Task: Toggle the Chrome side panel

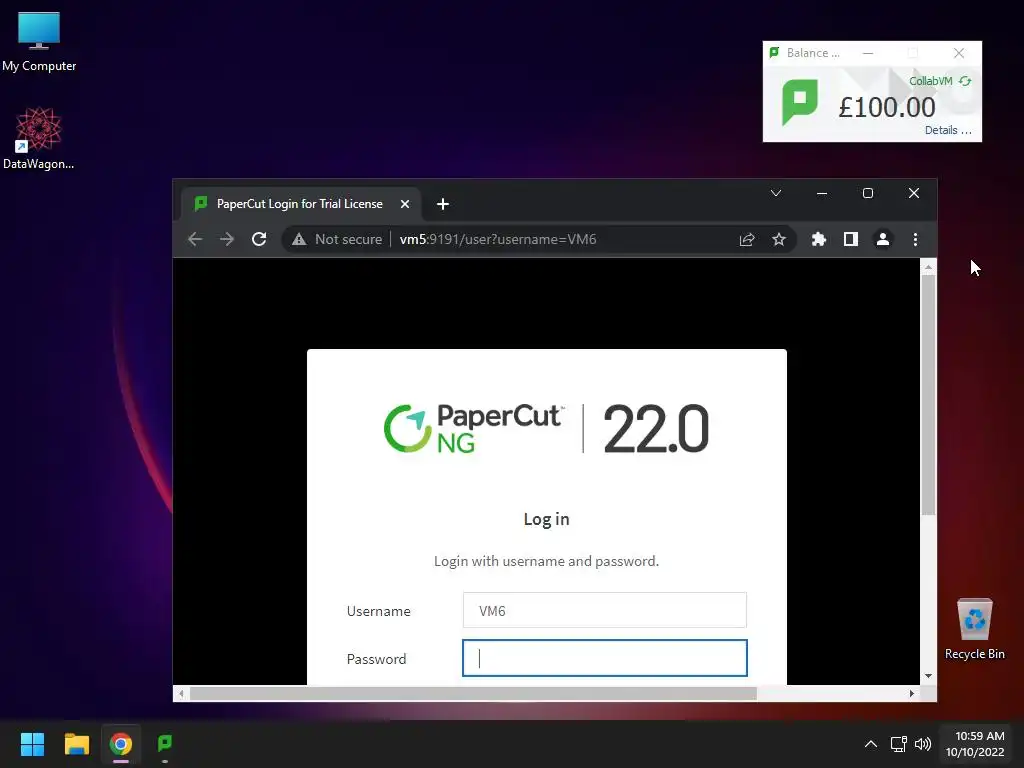Action: click(850, 240)
